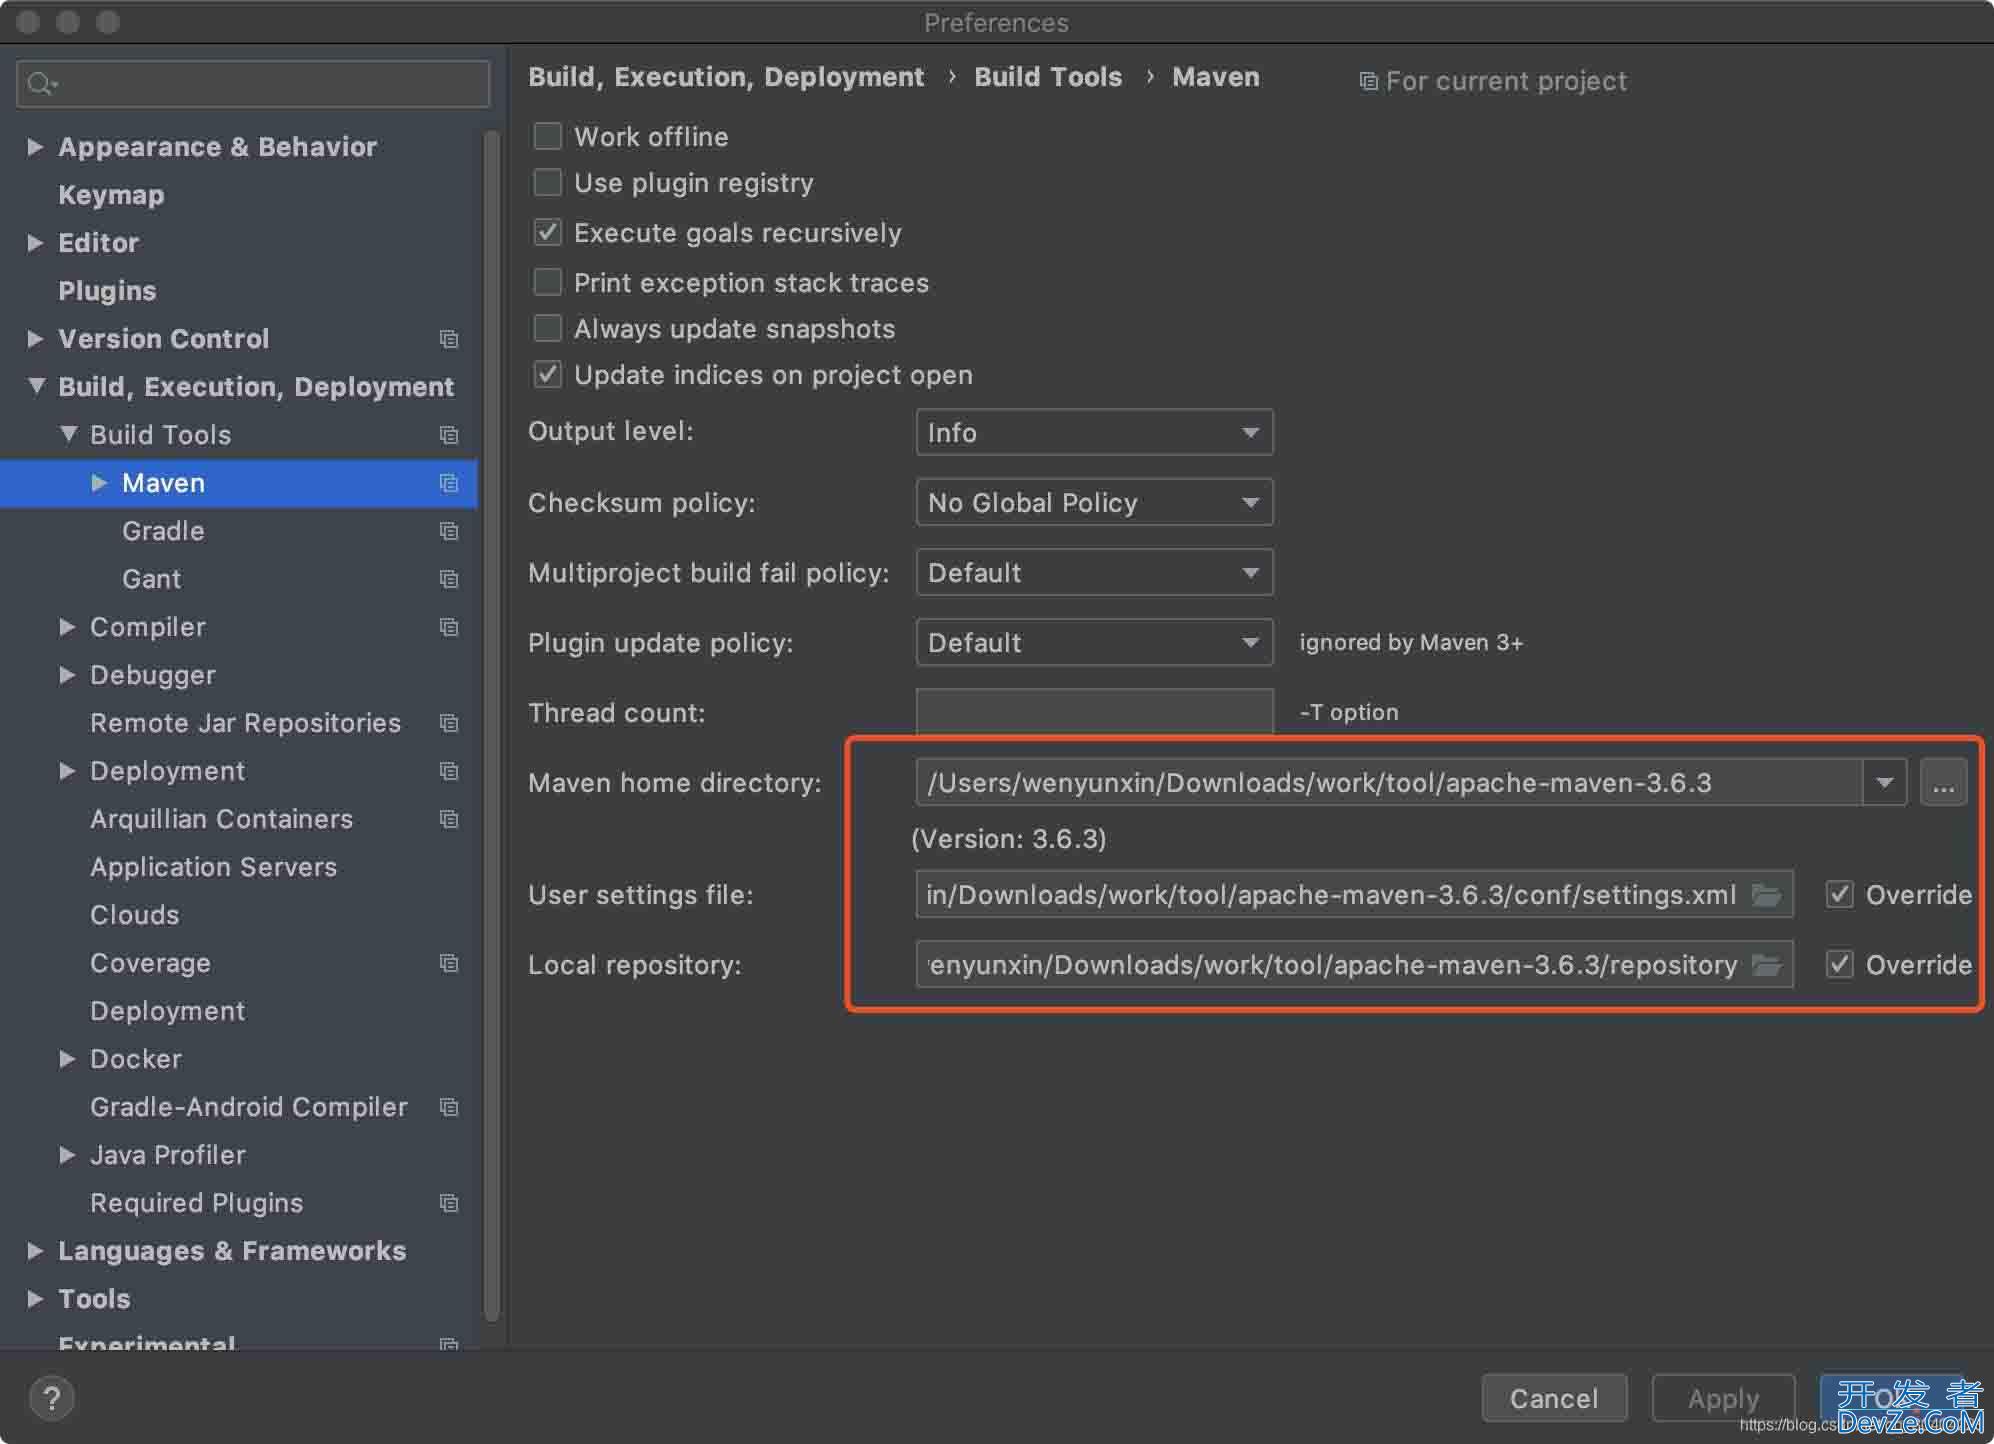The image size is (1994, 1444).
Task: Click the project-level icon beside Experimental
Action: pos(449,1343)
